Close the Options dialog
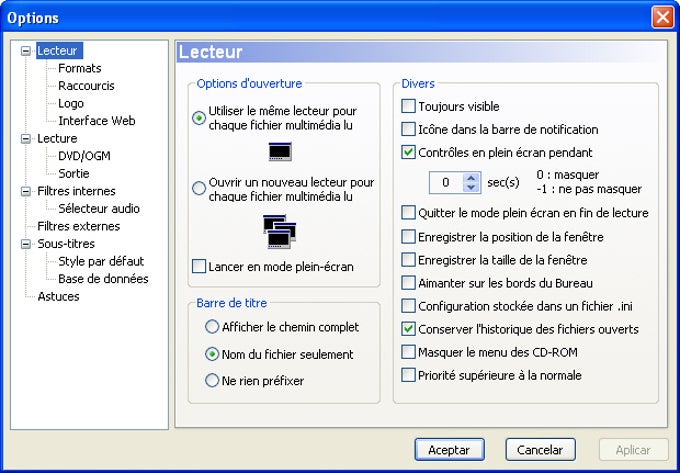The width and height of the screenshot is (680, 473). 662,17
